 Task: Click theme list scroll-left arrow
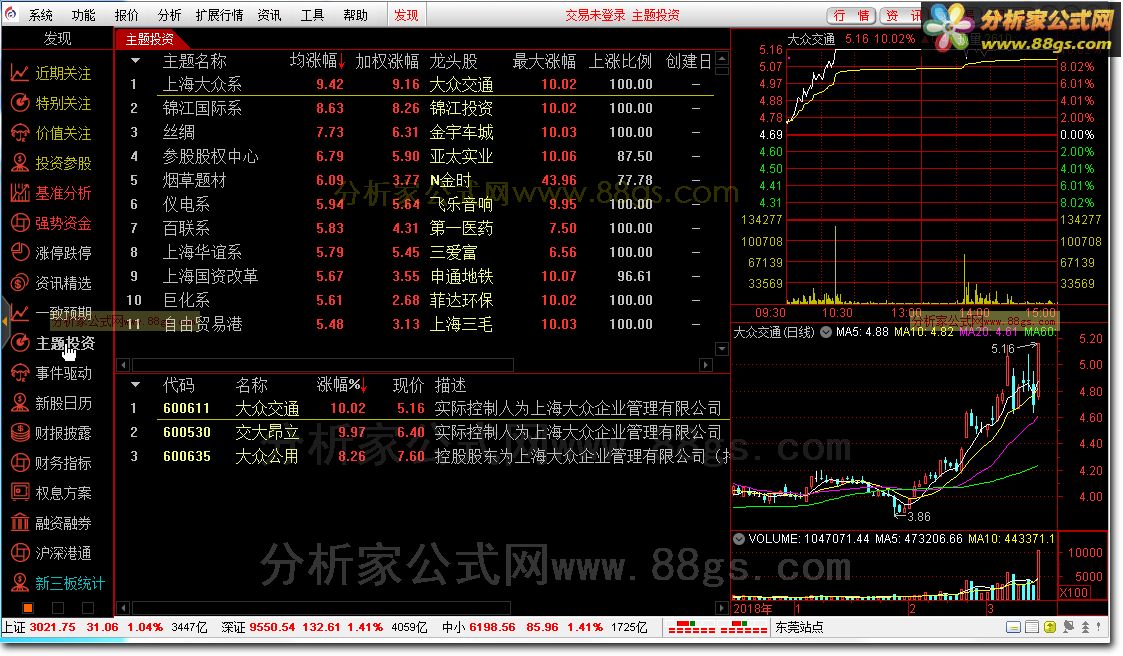[x=123, y=365]
